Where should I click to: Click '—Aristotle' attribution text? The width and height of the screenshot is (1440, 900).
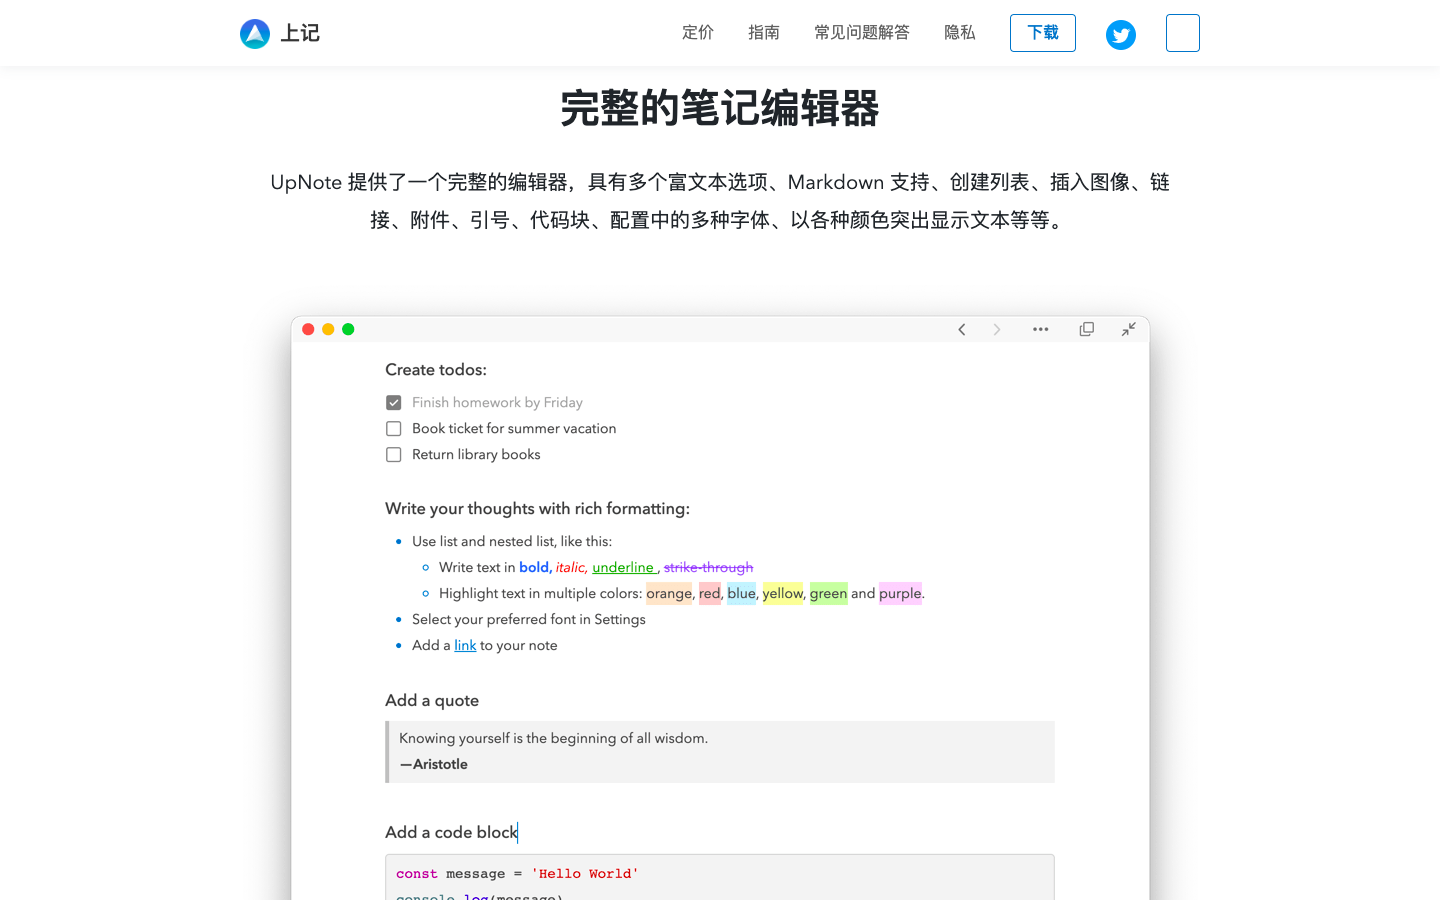[x=434, y=764]
